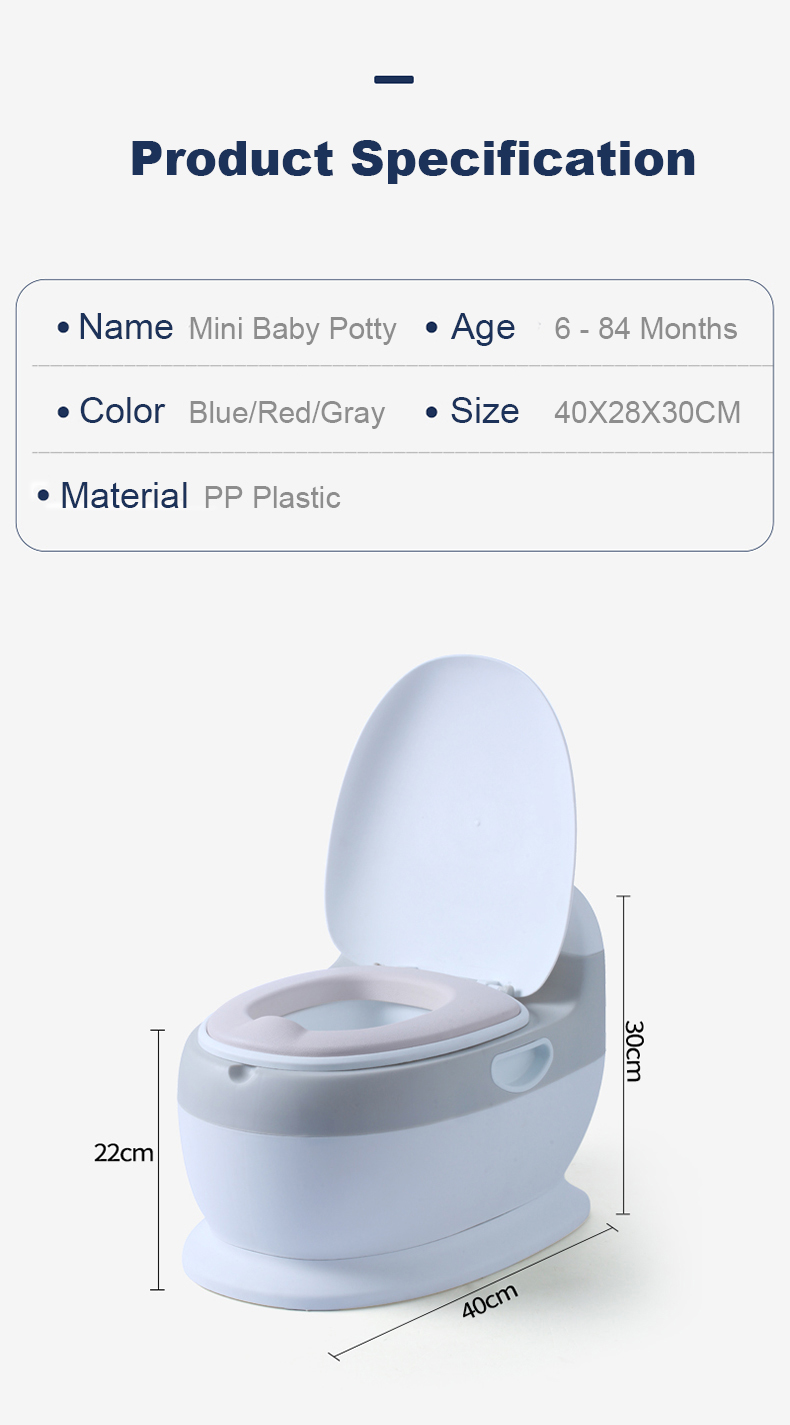Viewport: 790px width, 1425px height.
Task: Click the Product Specification heading
Action: [413, 160]
